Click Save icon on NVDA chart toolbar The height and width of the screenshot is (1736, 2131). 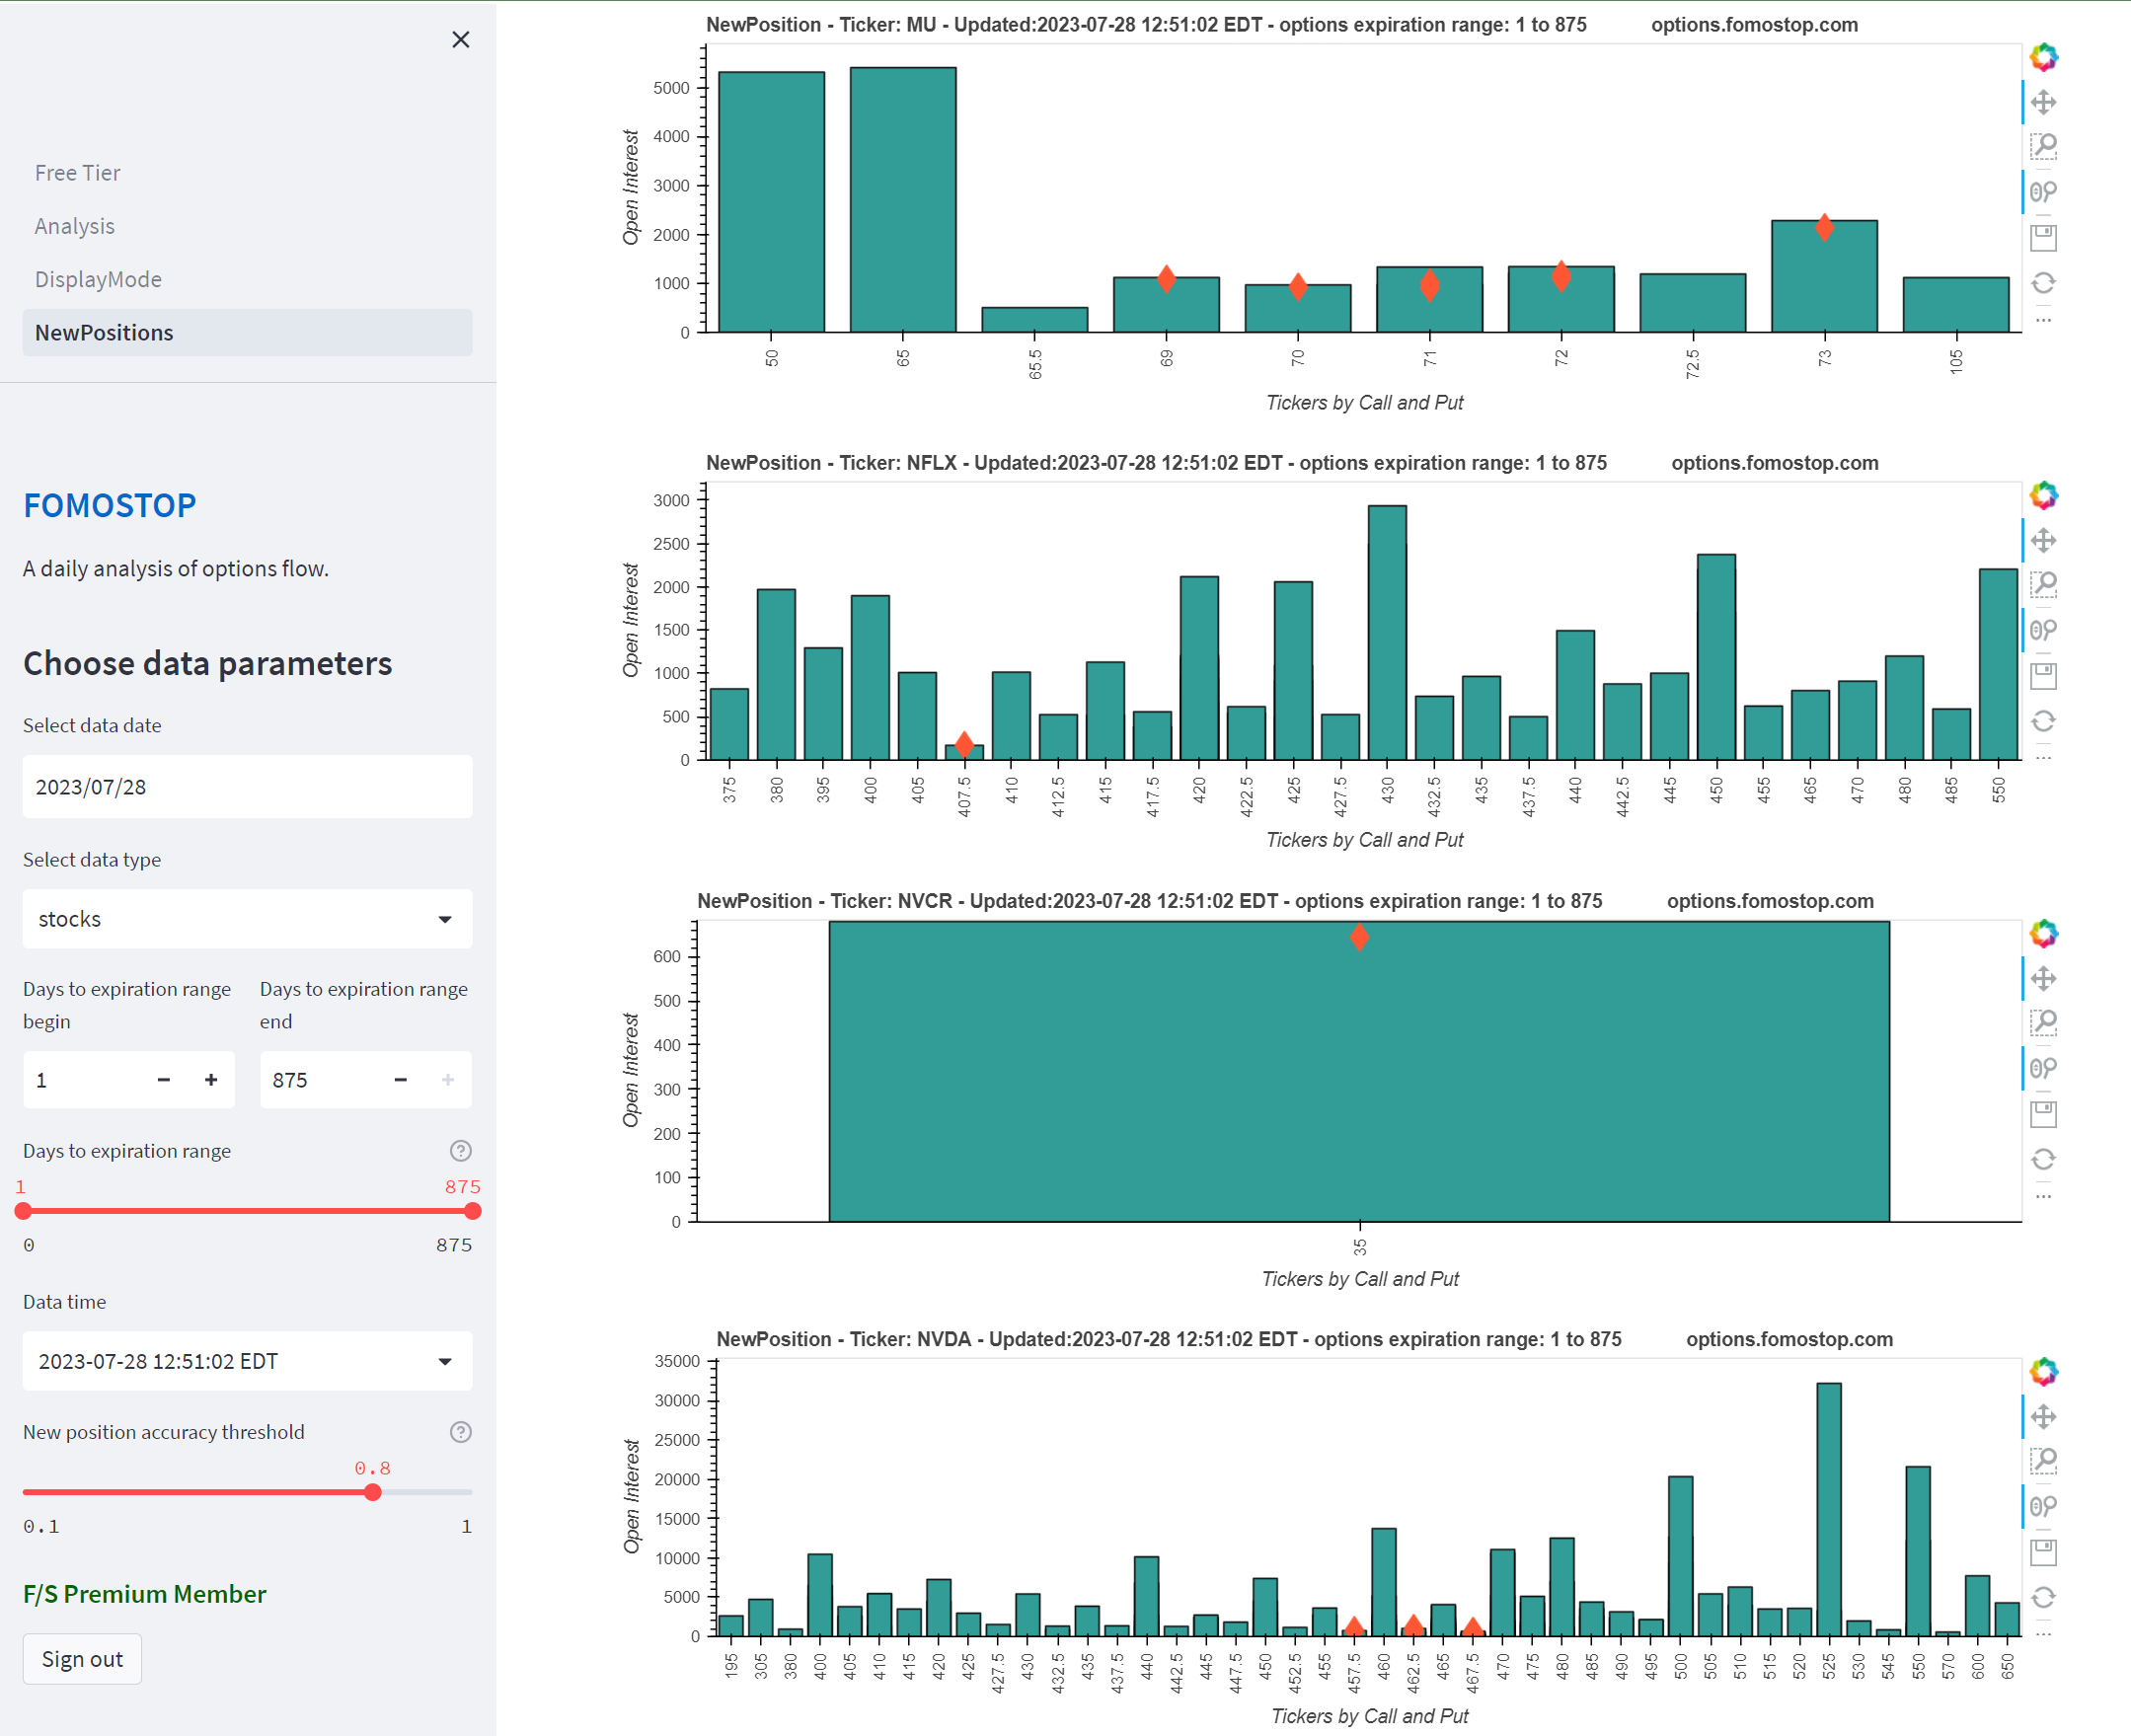[x=2043, y=1552]
